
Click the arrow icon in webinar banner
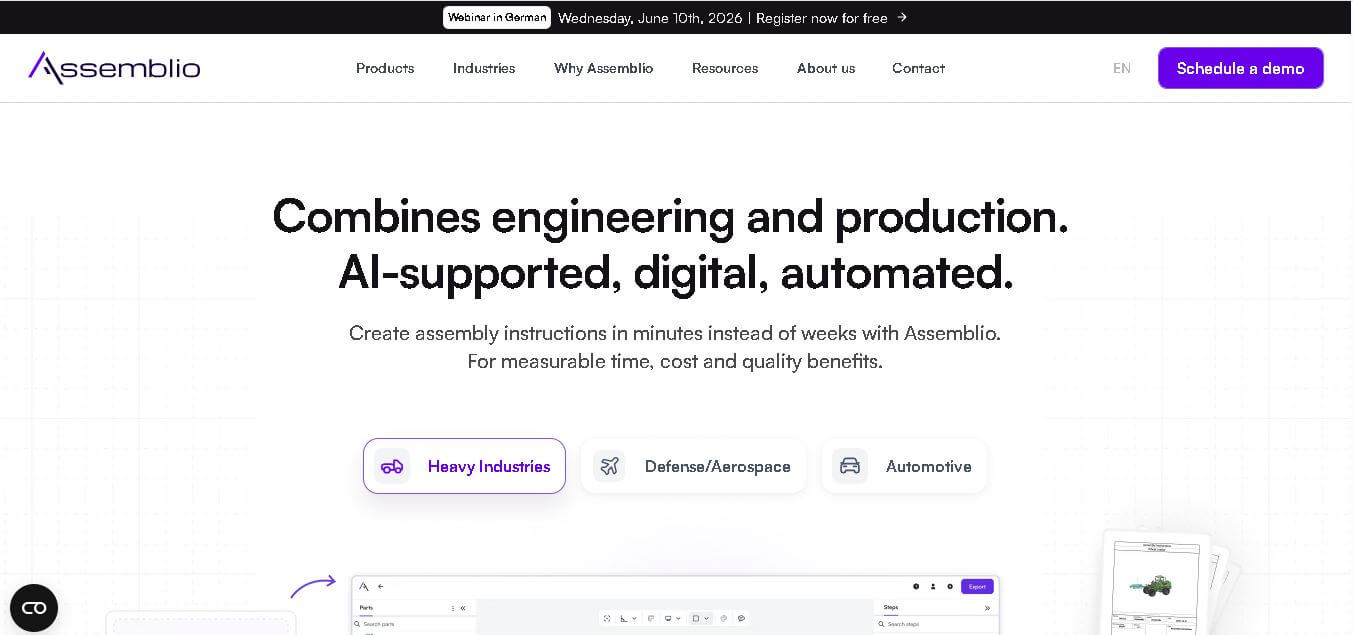pyautogui.click(x=902, y=17)
